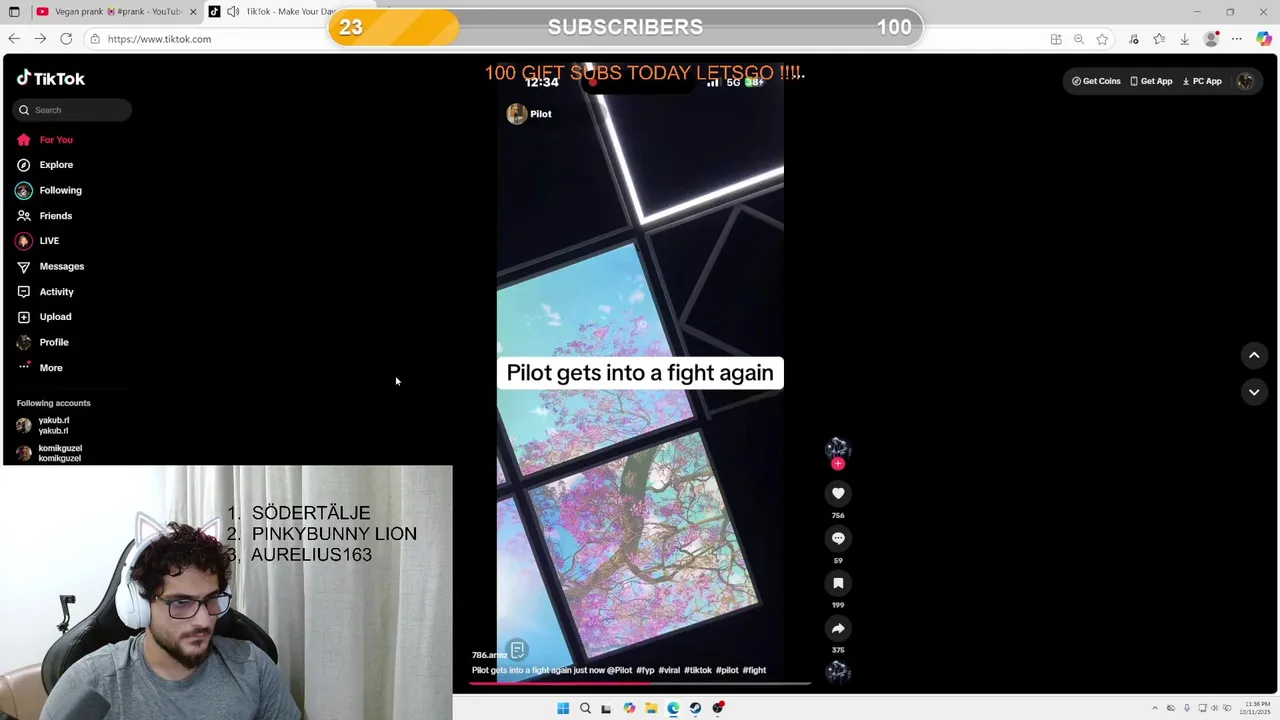Add page to favorites with star icon
1280x720 pixels.
(1102, 39)
